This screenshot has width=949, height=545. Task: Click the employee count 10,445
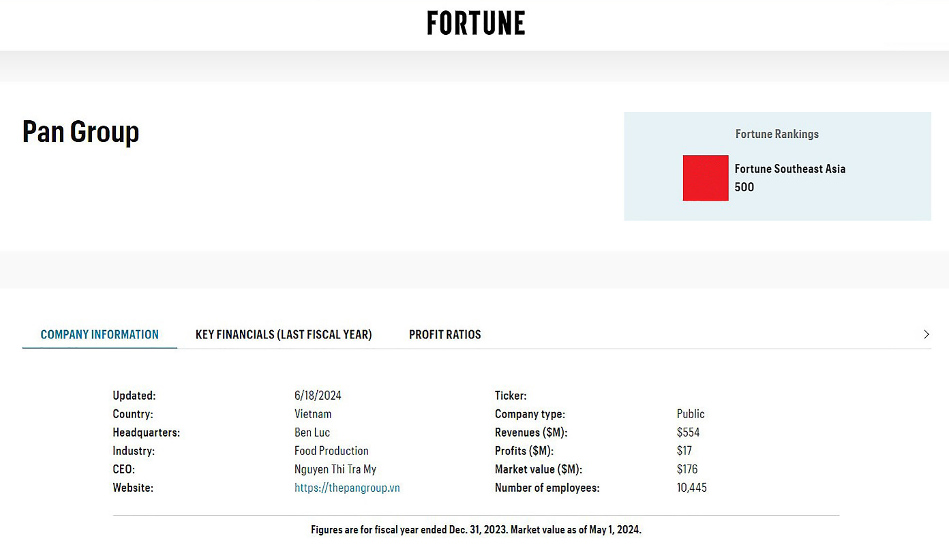[692, 488]
